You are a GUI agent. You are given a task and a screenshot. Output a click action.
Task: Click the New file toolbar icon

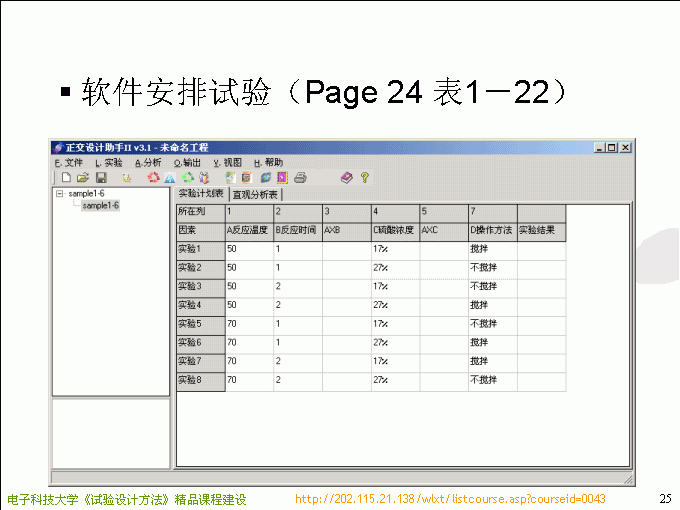click(x=66, y=178)
